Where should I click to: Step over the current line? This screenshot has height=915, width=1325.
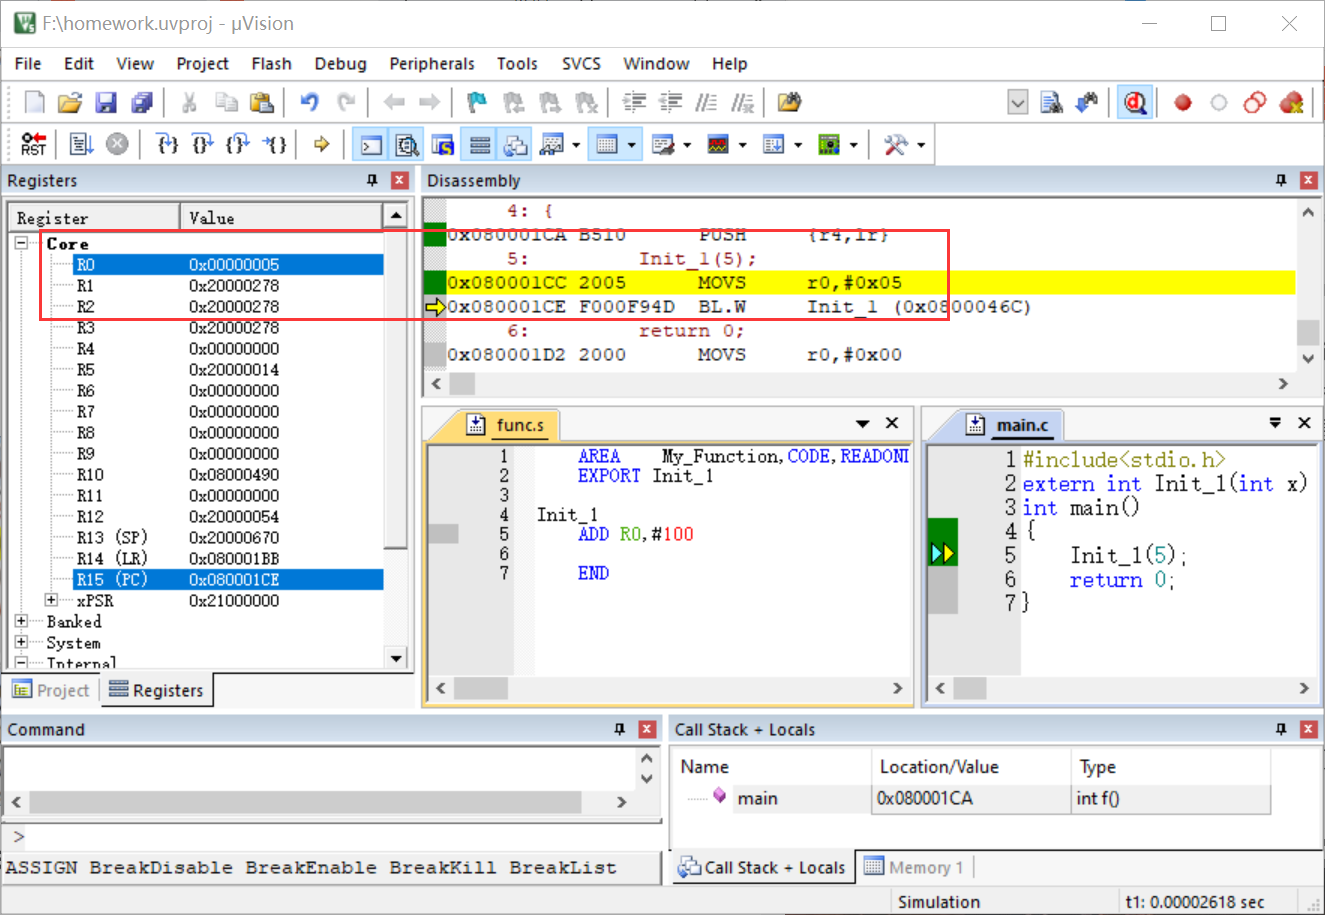coord(203,145)
